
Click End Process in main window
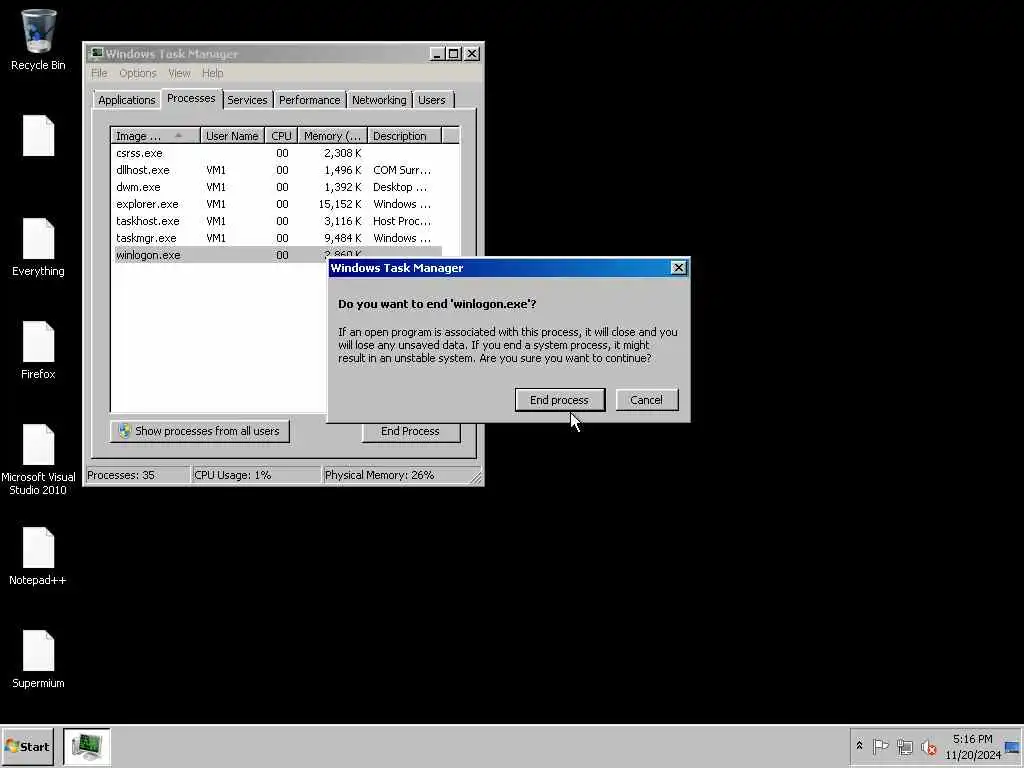411,432
